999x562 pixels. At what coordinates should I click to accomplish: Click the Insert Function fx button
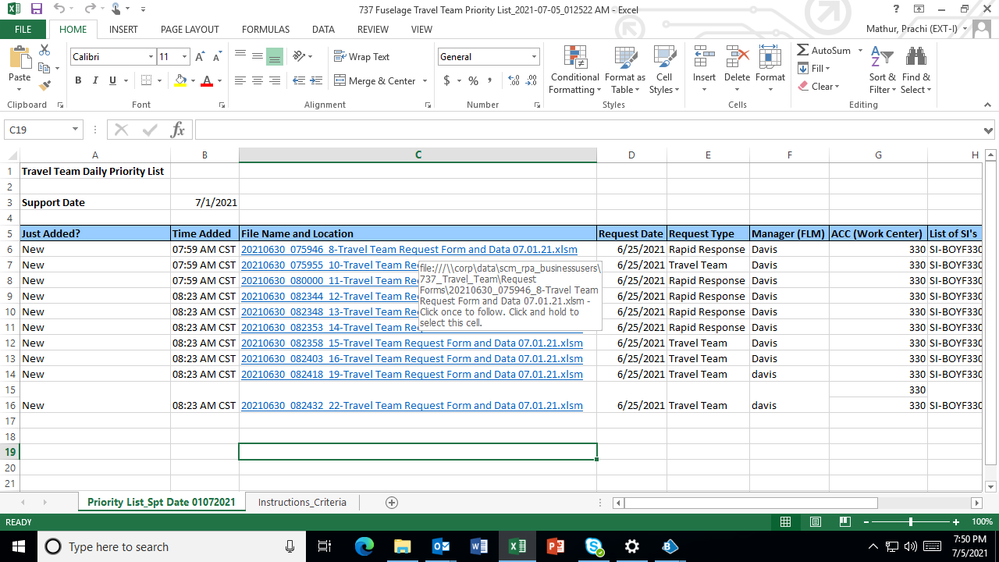click(178, 130)
